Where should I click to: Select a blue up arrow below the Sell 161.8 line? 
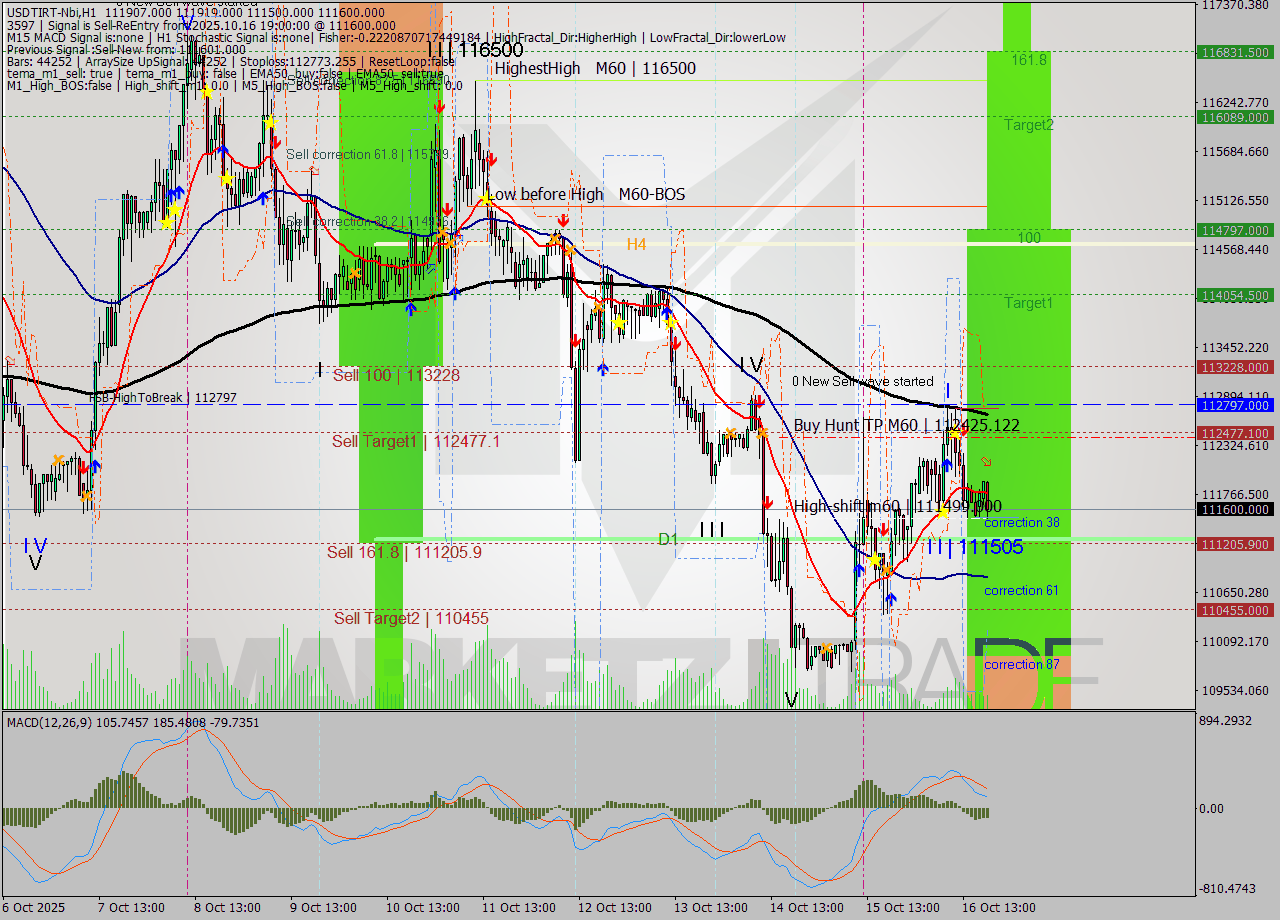860,569
